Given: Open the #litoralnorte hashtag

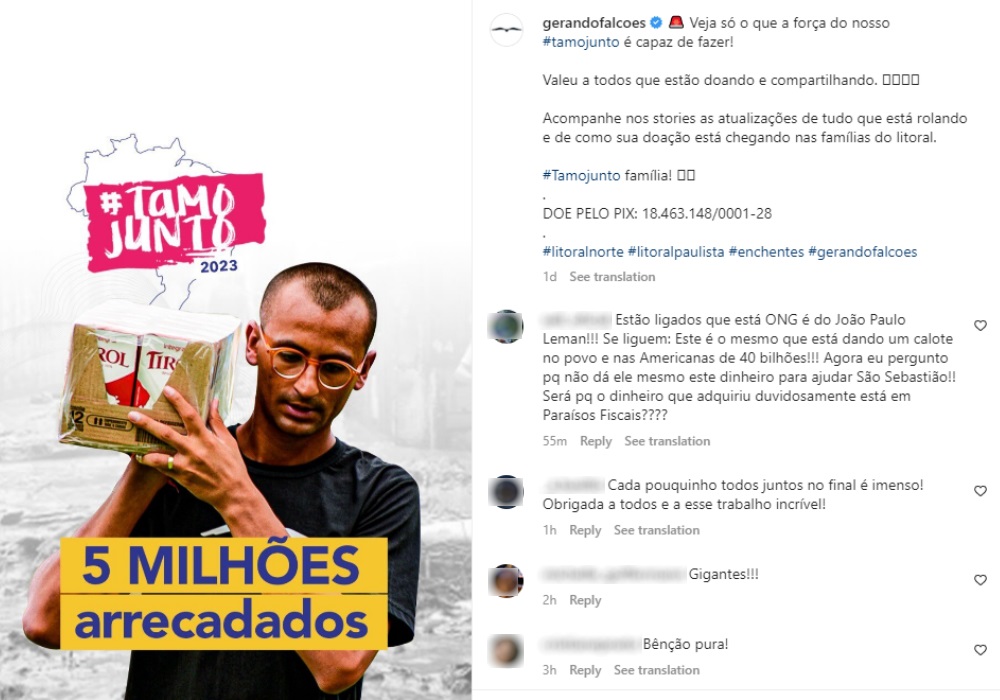Looking at the screenshot, I should 583,252.
